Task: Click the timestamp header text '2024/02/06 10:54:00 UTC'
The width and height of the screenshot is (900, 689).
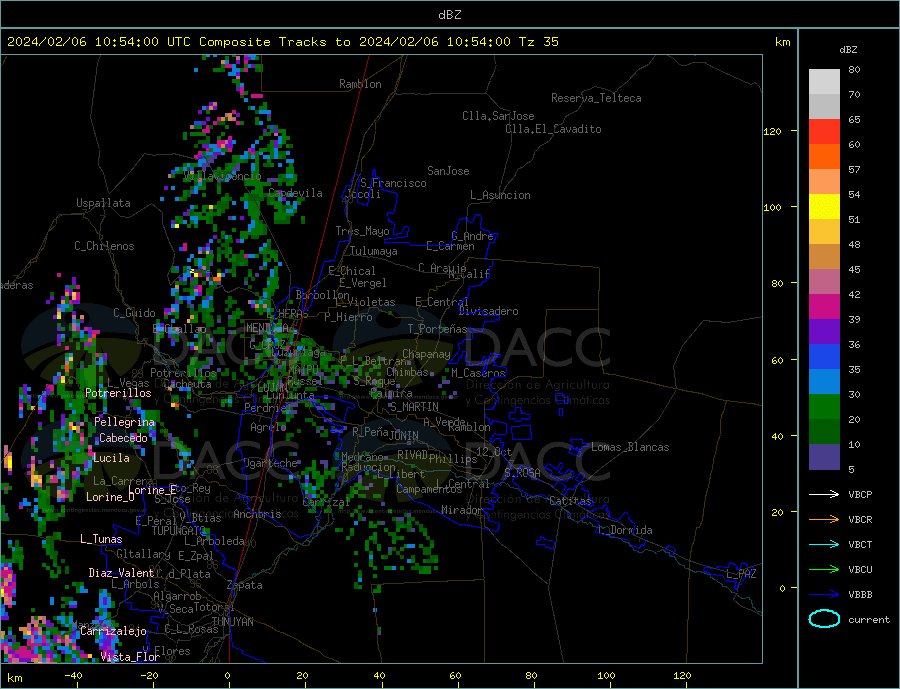Action: point(99,42)
